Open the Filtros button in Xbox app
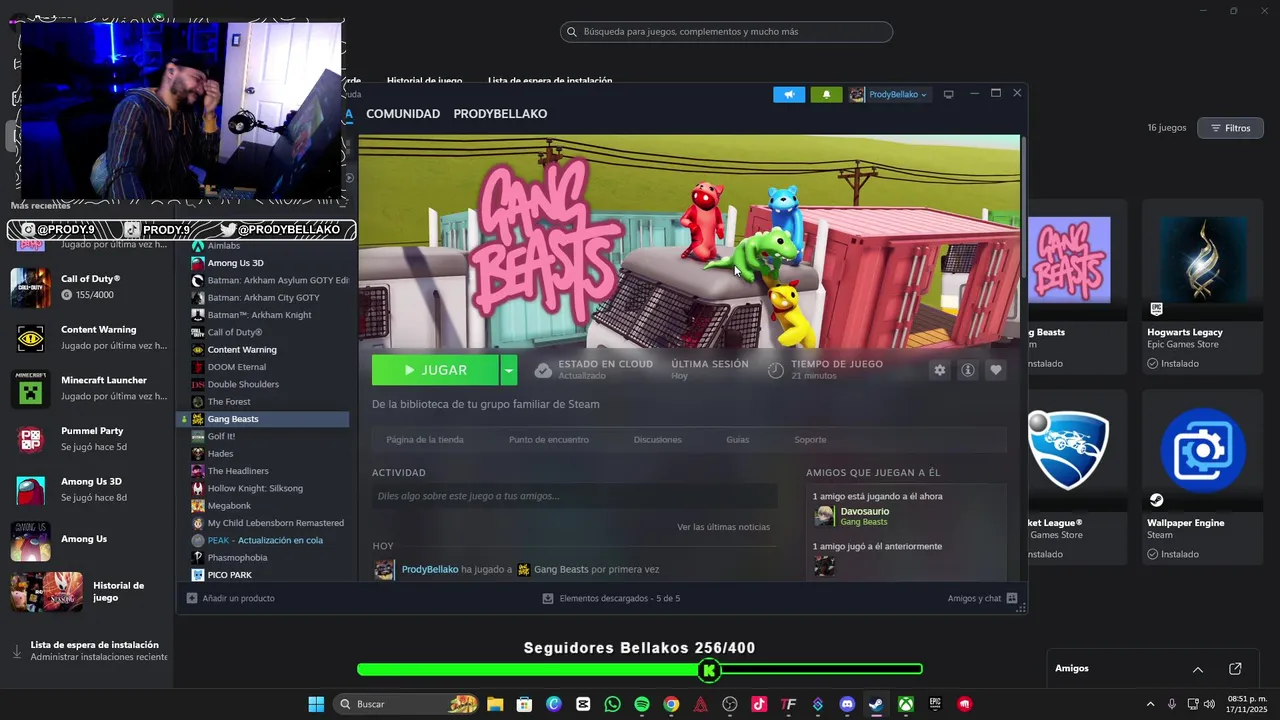 coord(1230,128)
